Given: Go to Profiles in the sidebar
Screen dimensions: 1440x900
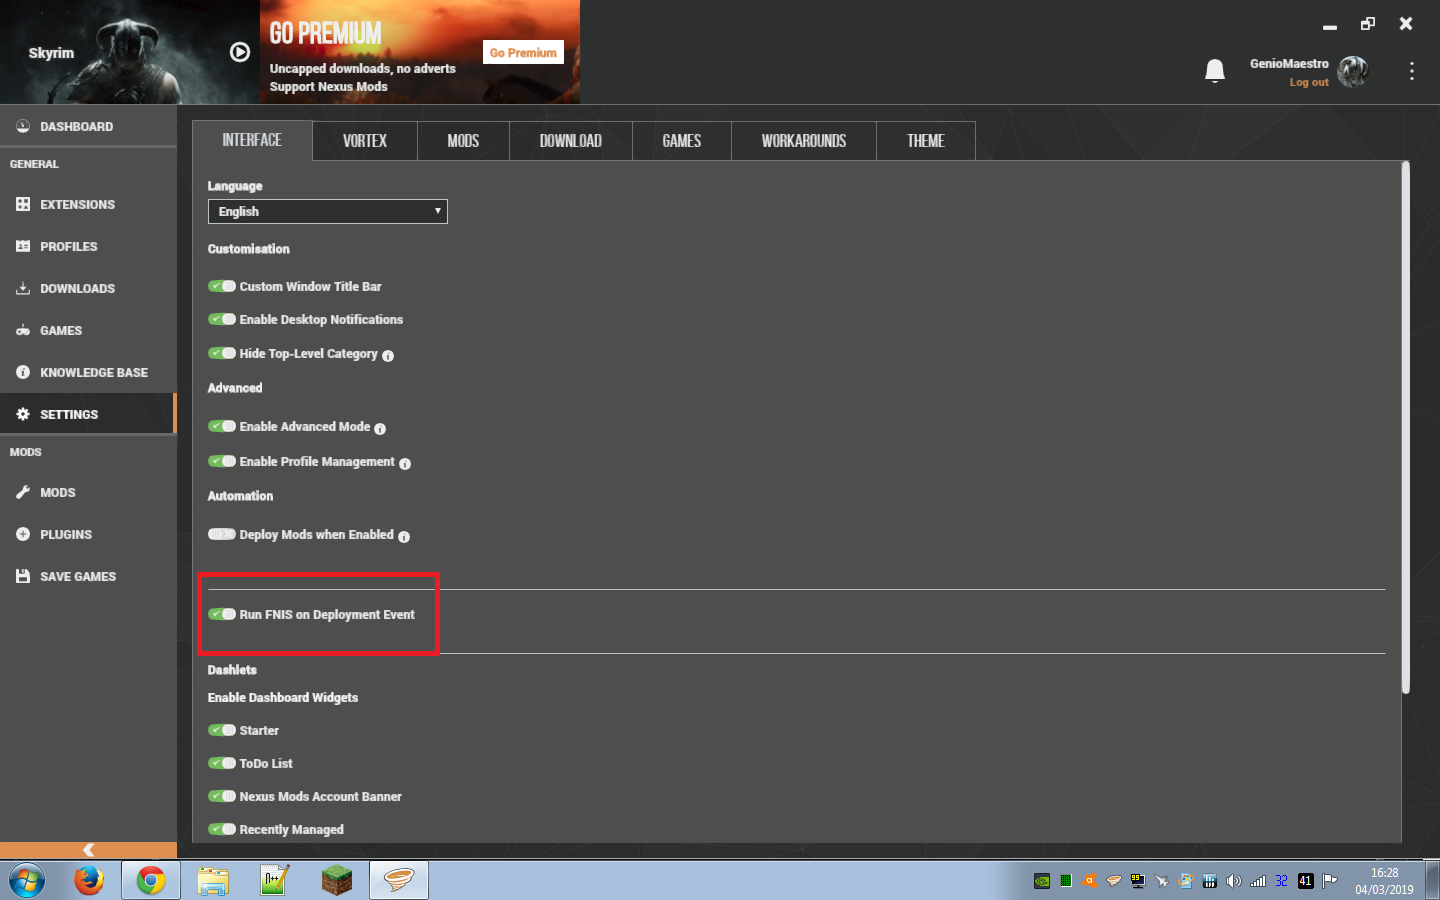Looking at the screenshot, I should 88,246.
